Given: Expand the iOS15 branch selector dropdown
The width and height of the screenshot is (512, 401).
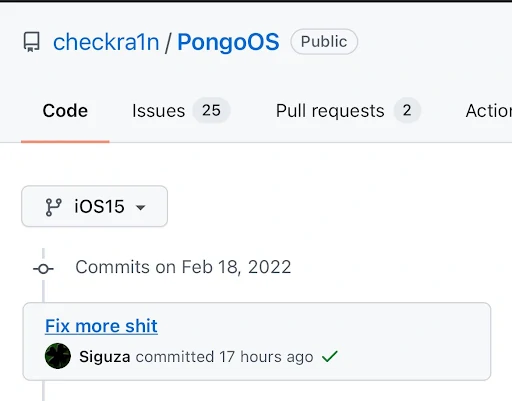Looking at the screenshot, I should coord(94,206).
